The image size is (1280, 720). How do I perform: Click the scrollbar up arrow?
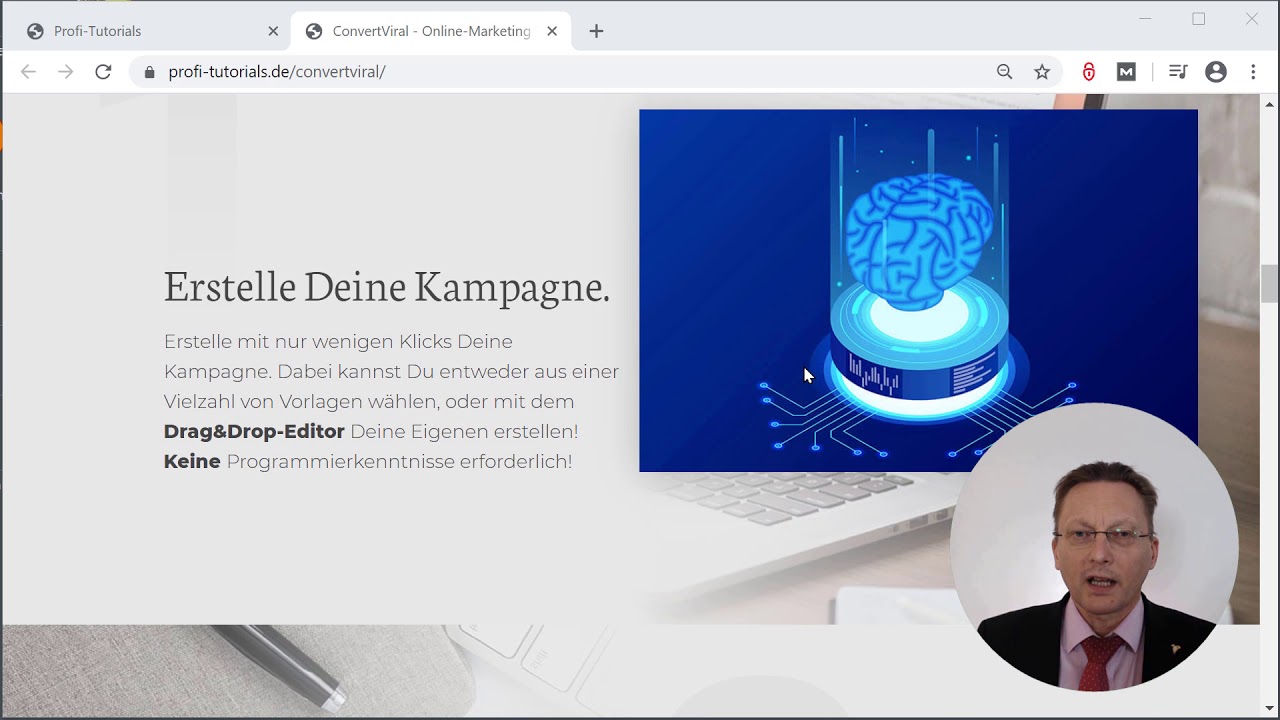pyautogui.click(x=1270, y=104)
